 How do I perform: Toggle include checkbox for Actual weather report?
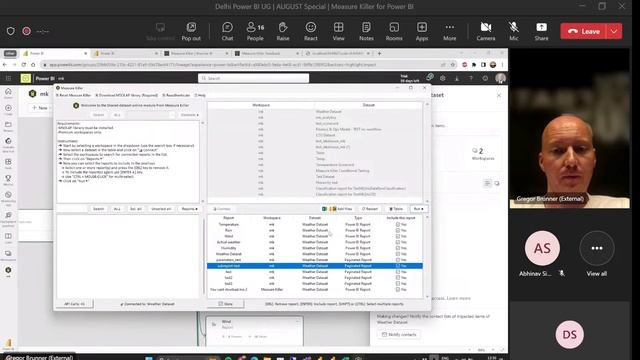point(398,242)
